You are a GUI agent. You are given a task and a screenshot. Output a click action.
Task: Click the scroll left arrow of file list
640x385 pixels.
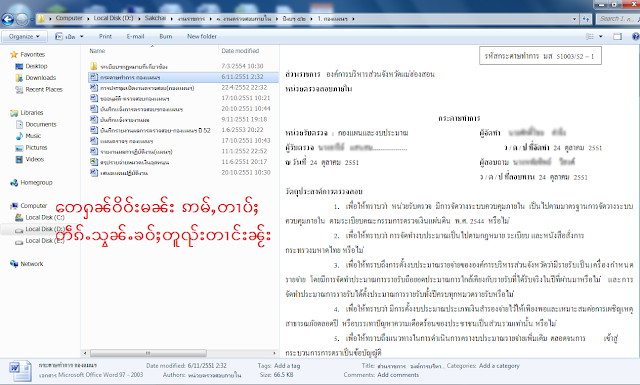pyautogui.click(x=85, y=353)
